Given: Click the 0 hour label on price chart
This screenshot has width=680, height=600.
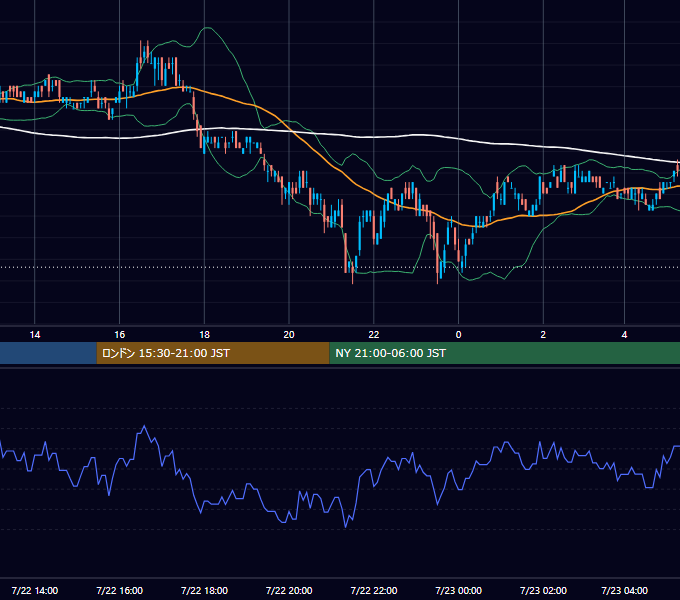Looking at the screenshot, I should tap(458, 335).
